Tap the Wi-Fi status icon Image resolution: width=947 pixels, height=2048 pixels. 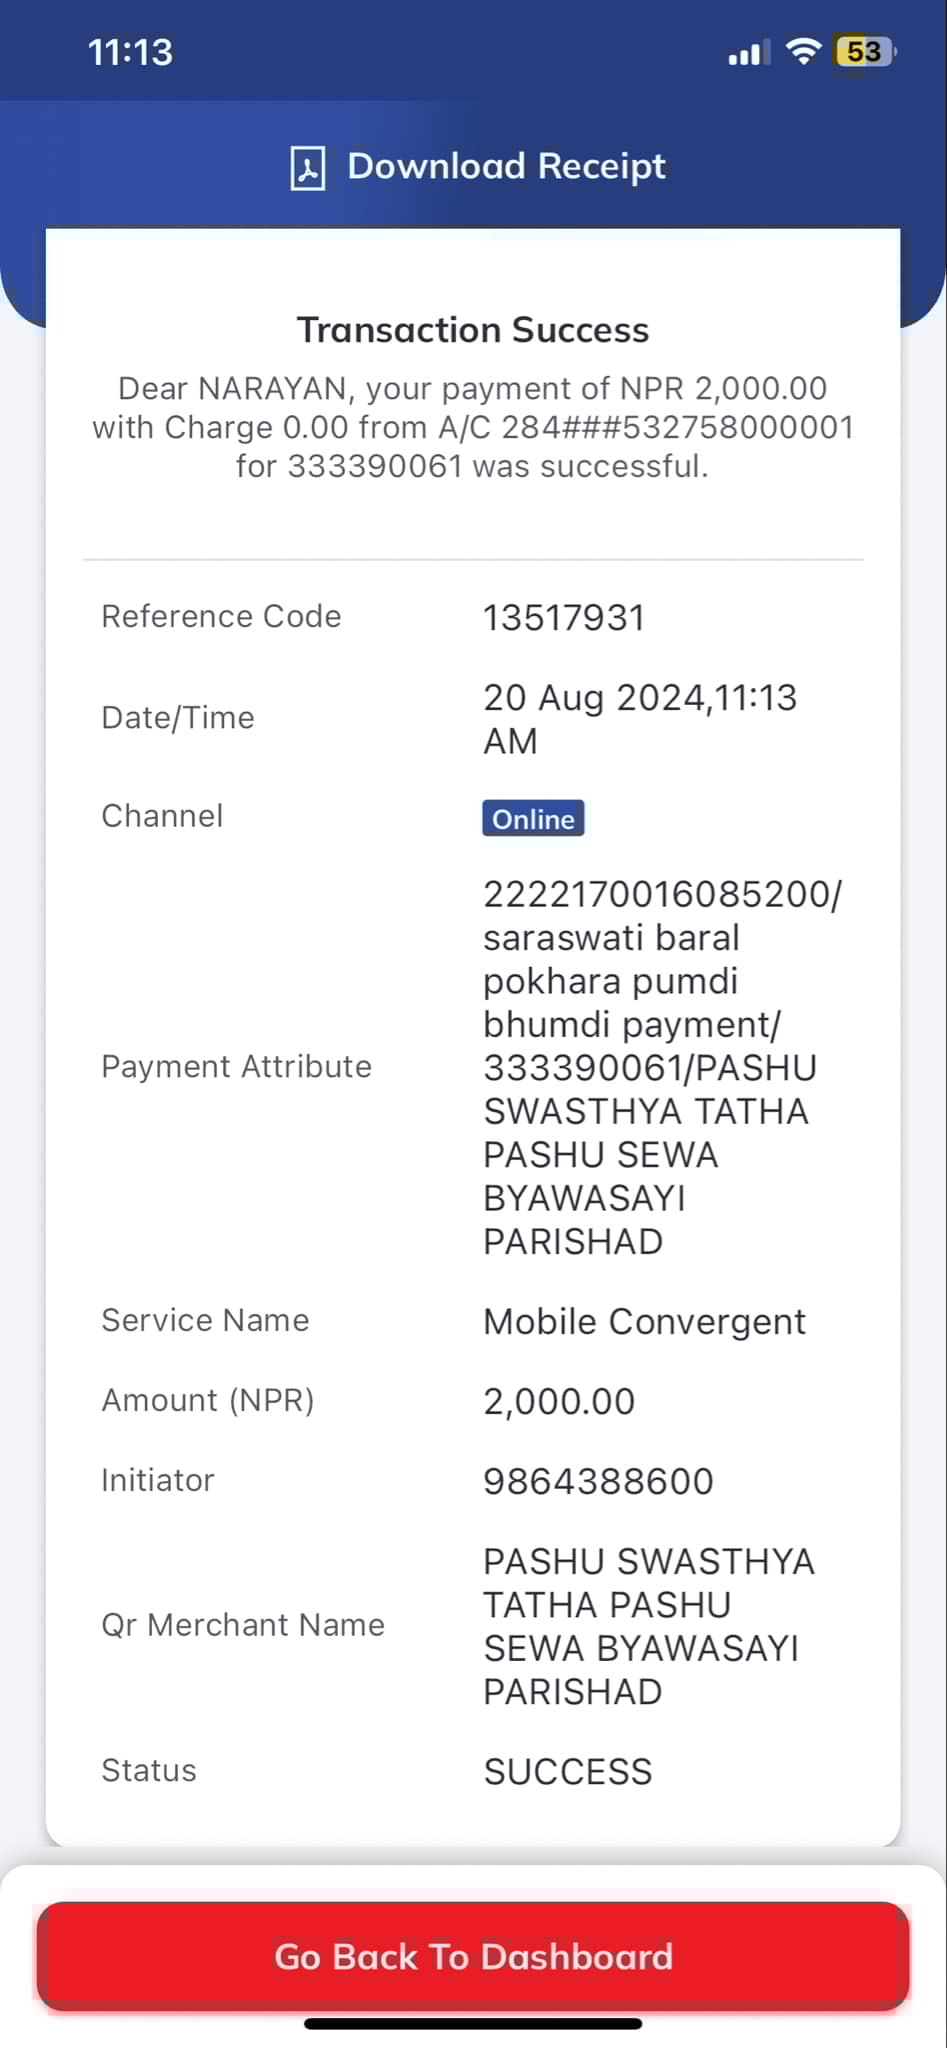coord(803,51)
